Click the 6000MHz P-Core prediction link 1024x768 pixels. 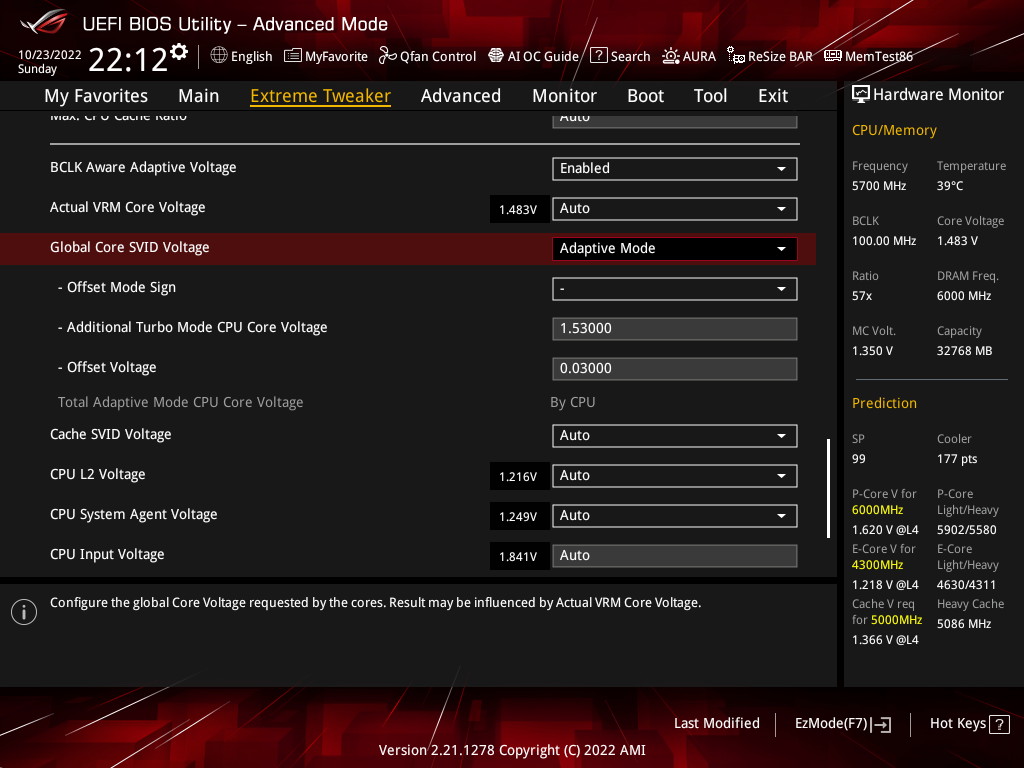(x=878, y=510)
